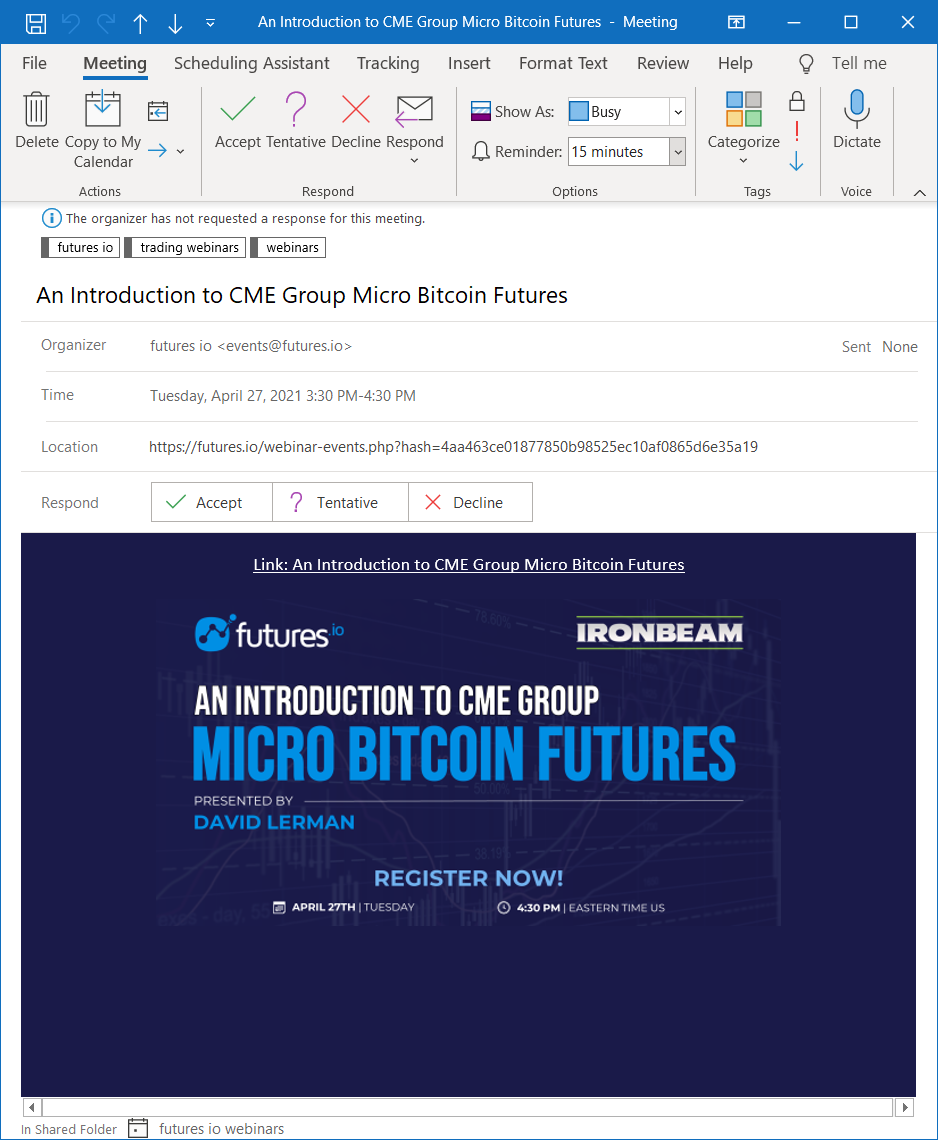The width and height of the screenshot is (938, 1140).
Task: Toggle ribbon display options icon in title bar
Action: pos(737,23)
